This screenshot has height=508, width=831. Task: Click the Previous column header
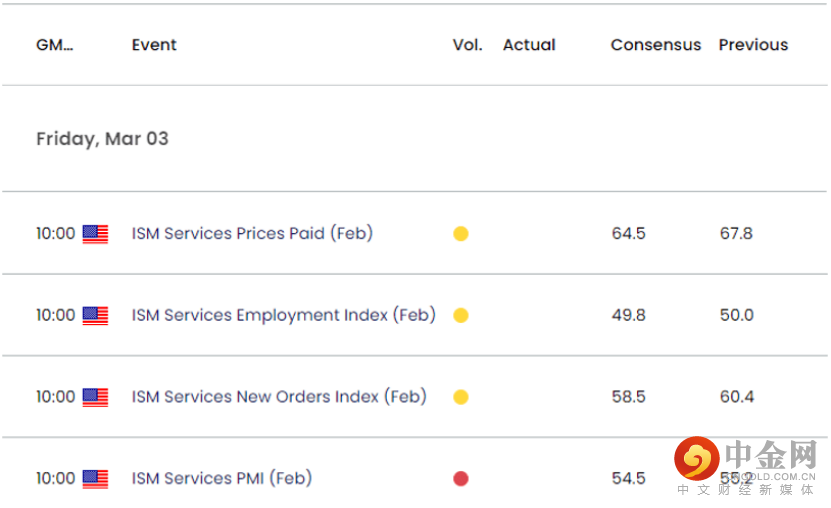[x=753, y=45]
